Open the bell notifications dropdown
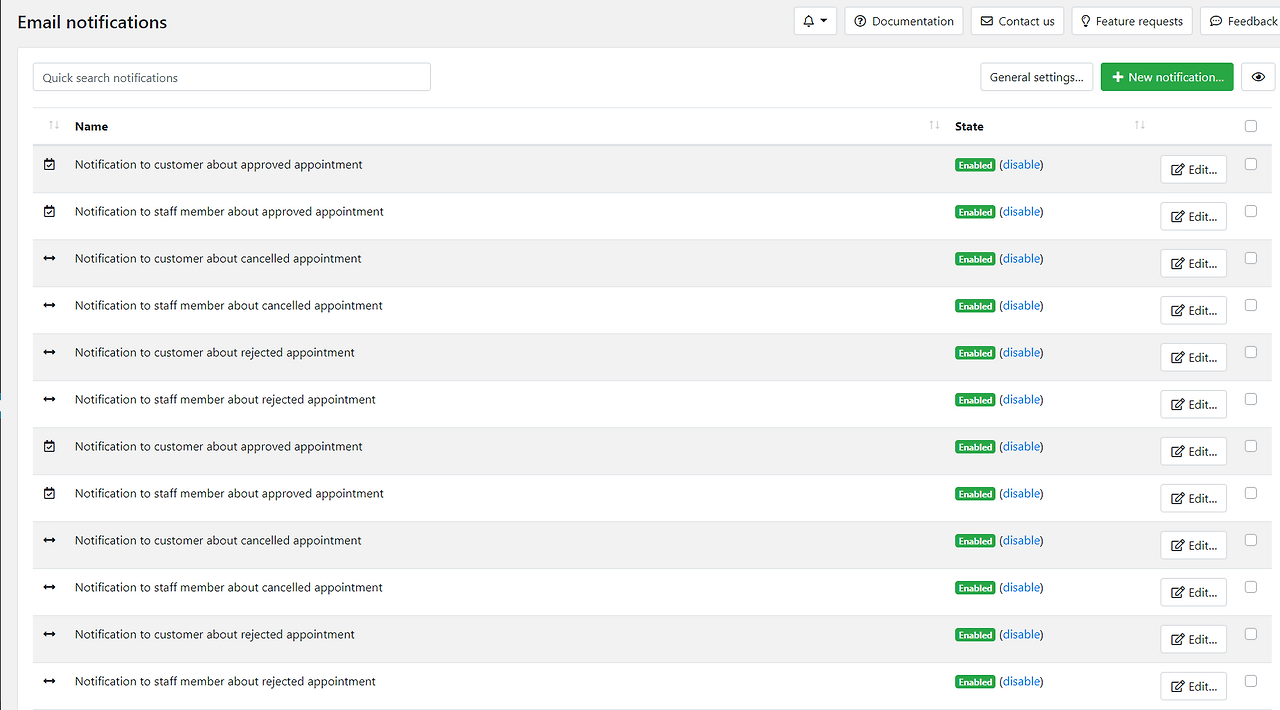1280x710 pixels. (x=815, y=21)
